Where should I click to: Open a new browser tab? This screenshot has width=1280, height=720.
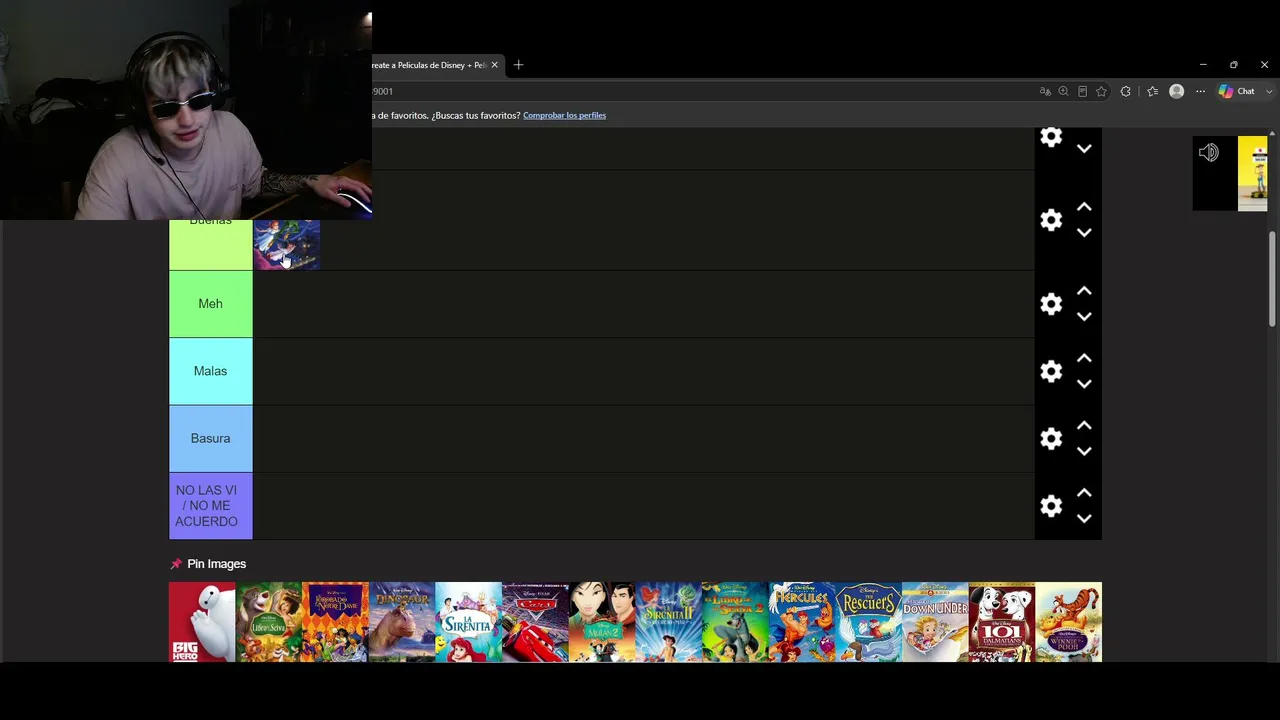518,65
